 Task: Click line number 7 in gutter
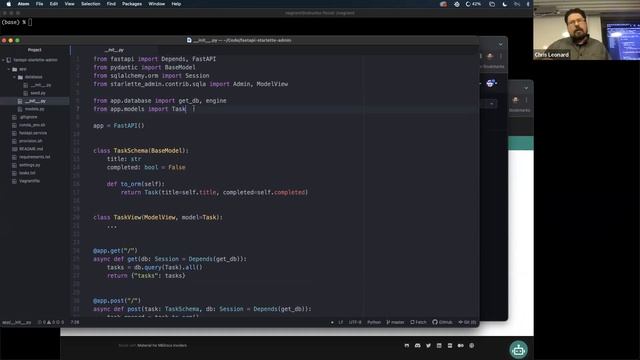[x=78, y=109]
